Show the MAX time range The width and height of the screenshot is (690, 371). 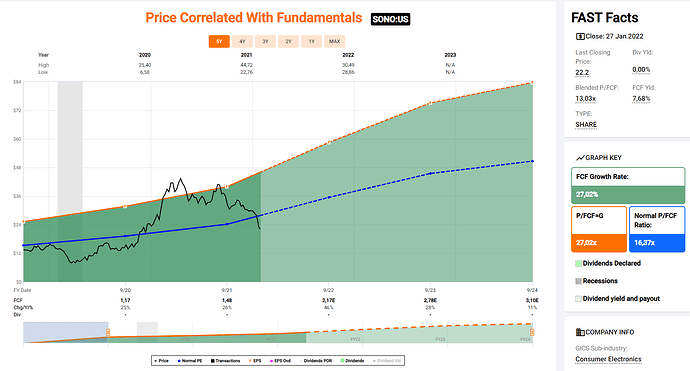(x=334, y=41)
